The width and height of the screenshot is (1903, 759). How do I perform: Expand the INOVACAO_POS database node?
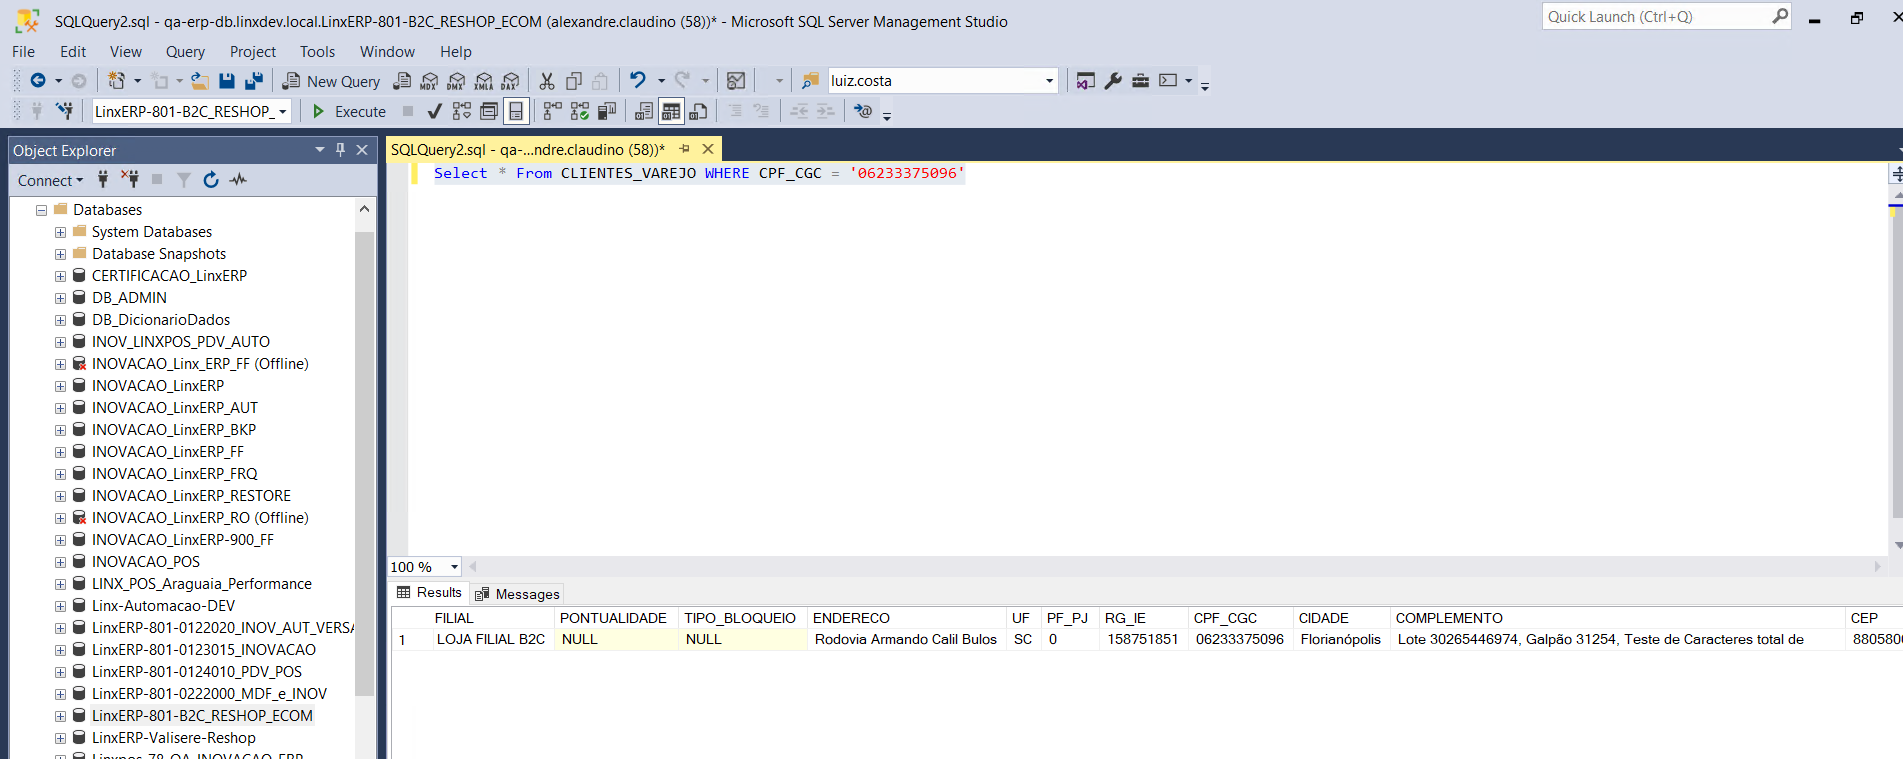click(60, 562)
